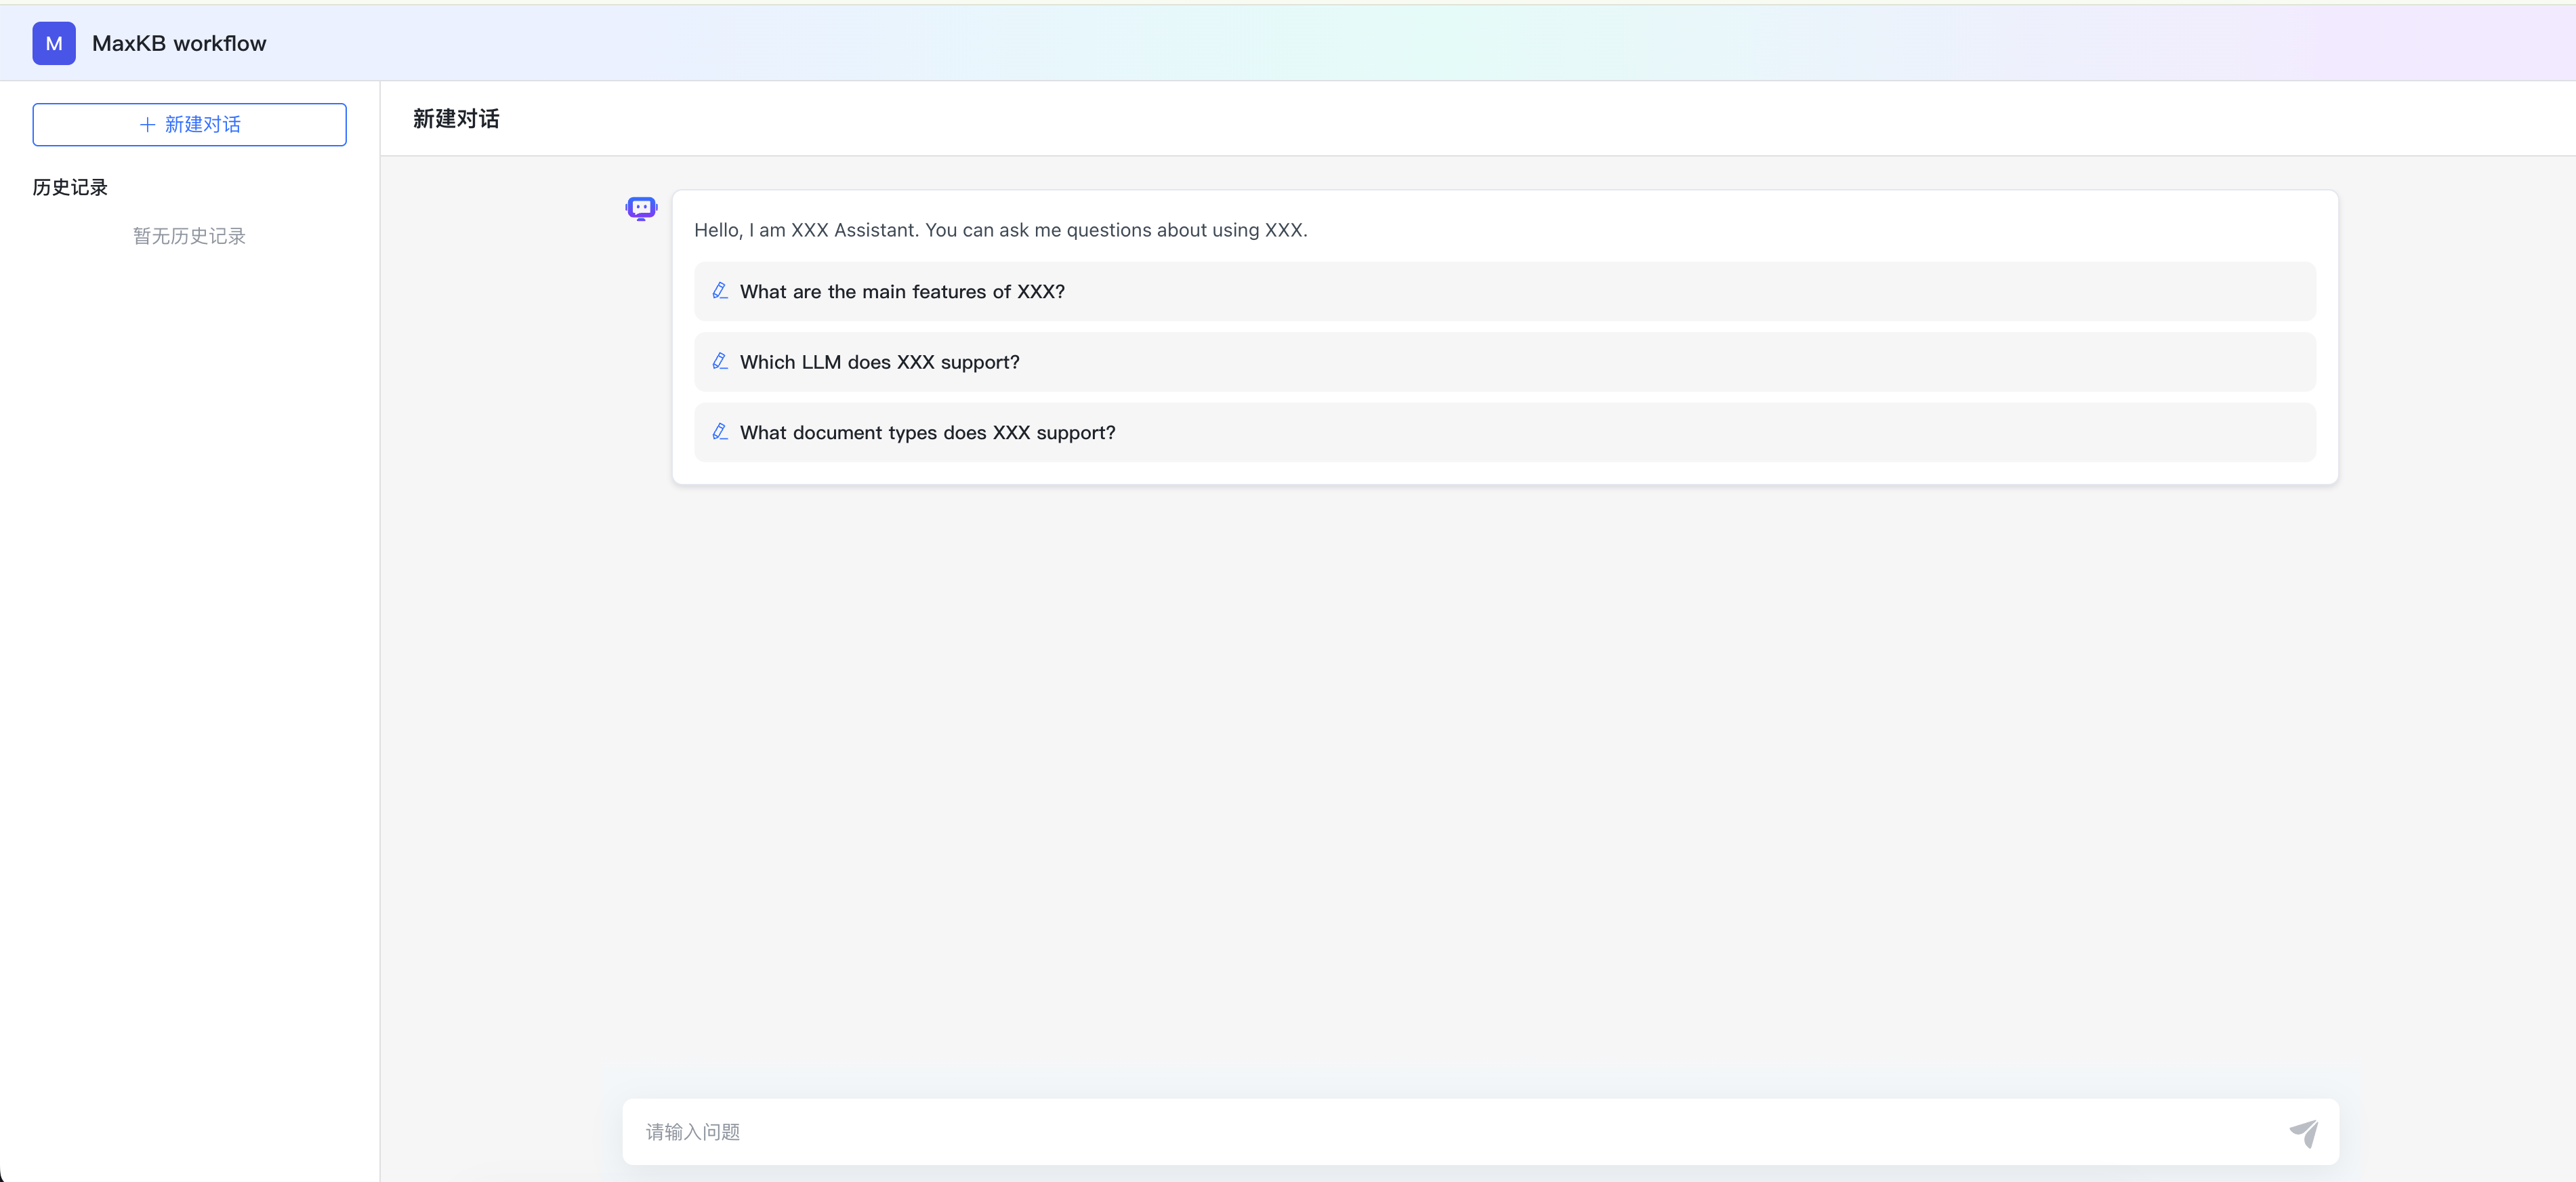Start a new chat with 新建对话 button

tap(189, 124)
